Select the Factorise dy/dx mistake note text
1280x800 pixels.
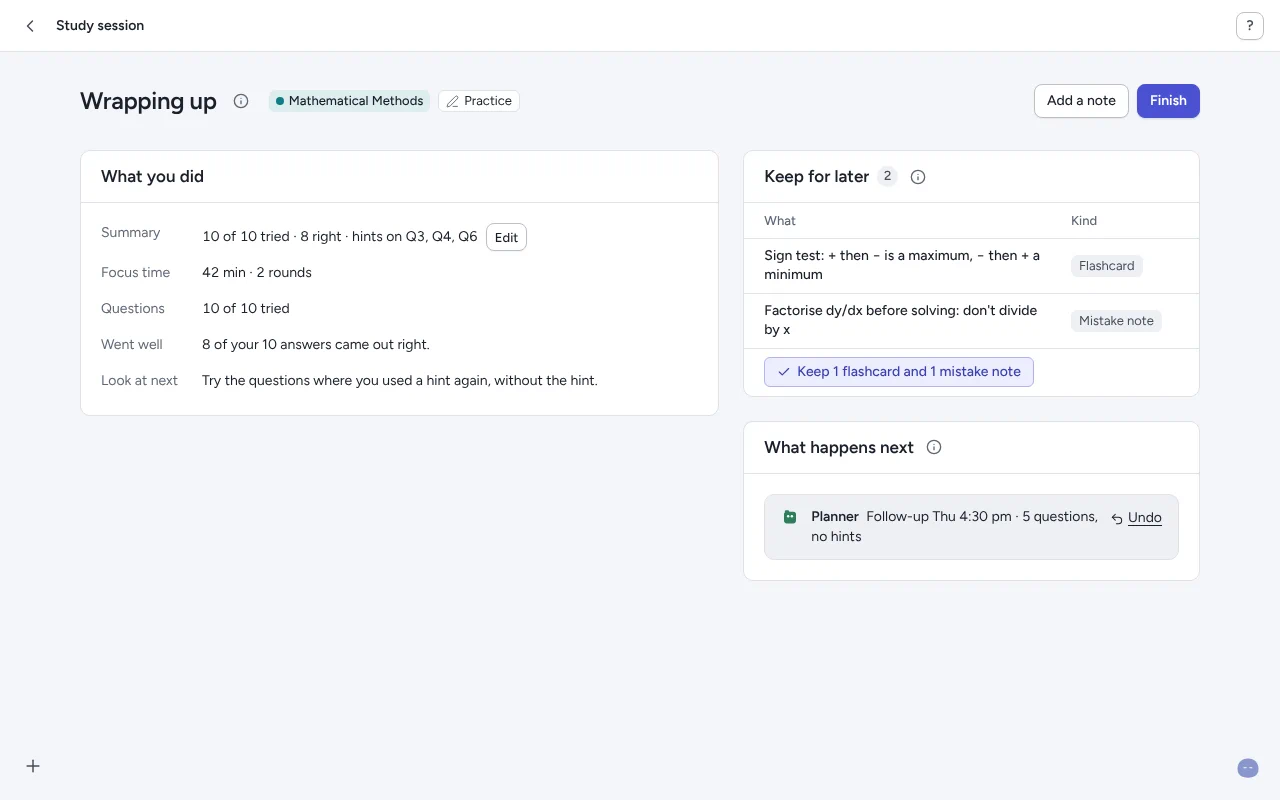point(901,320)
